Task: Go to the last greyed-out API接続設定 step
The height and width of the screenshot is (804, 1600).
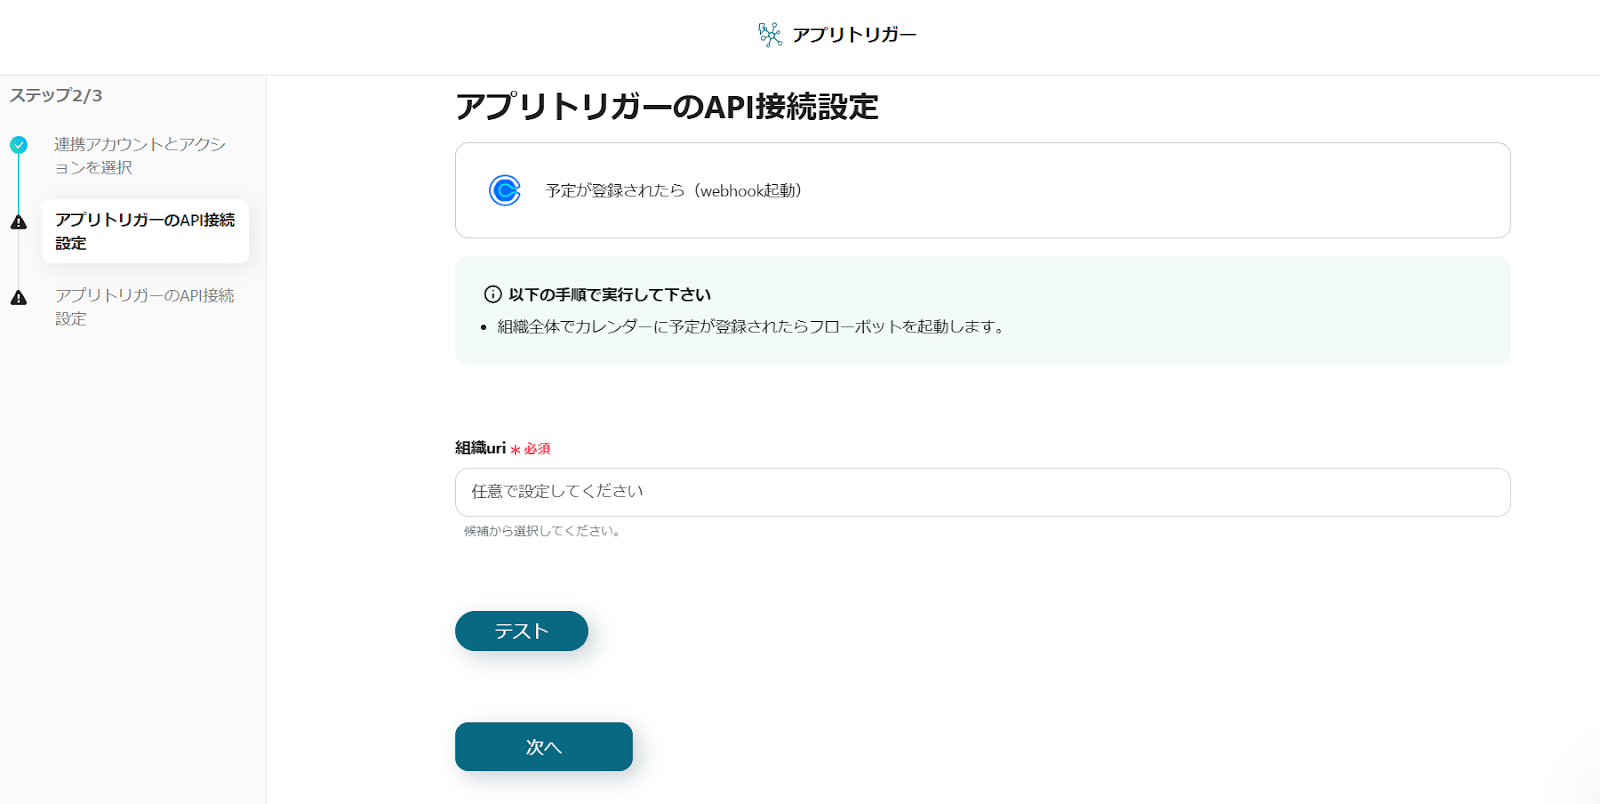Action: coord(145,307)
